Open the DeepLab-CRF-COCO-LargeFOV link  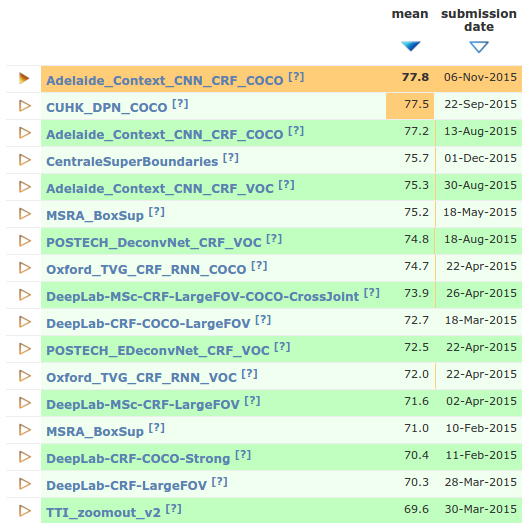(148, 324)
